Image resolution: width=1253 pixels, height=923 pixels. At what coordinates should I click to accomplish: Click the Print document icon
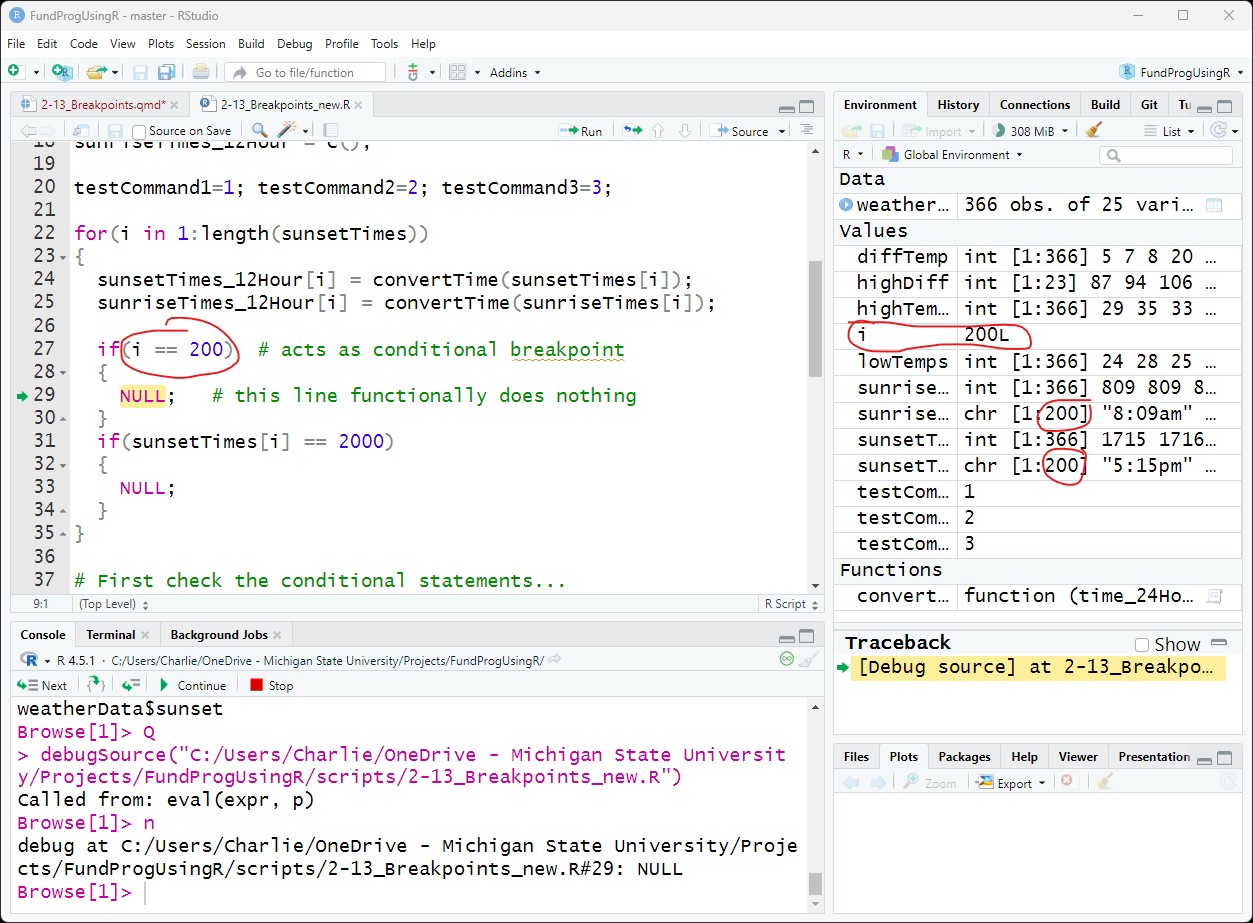(201, 72)
